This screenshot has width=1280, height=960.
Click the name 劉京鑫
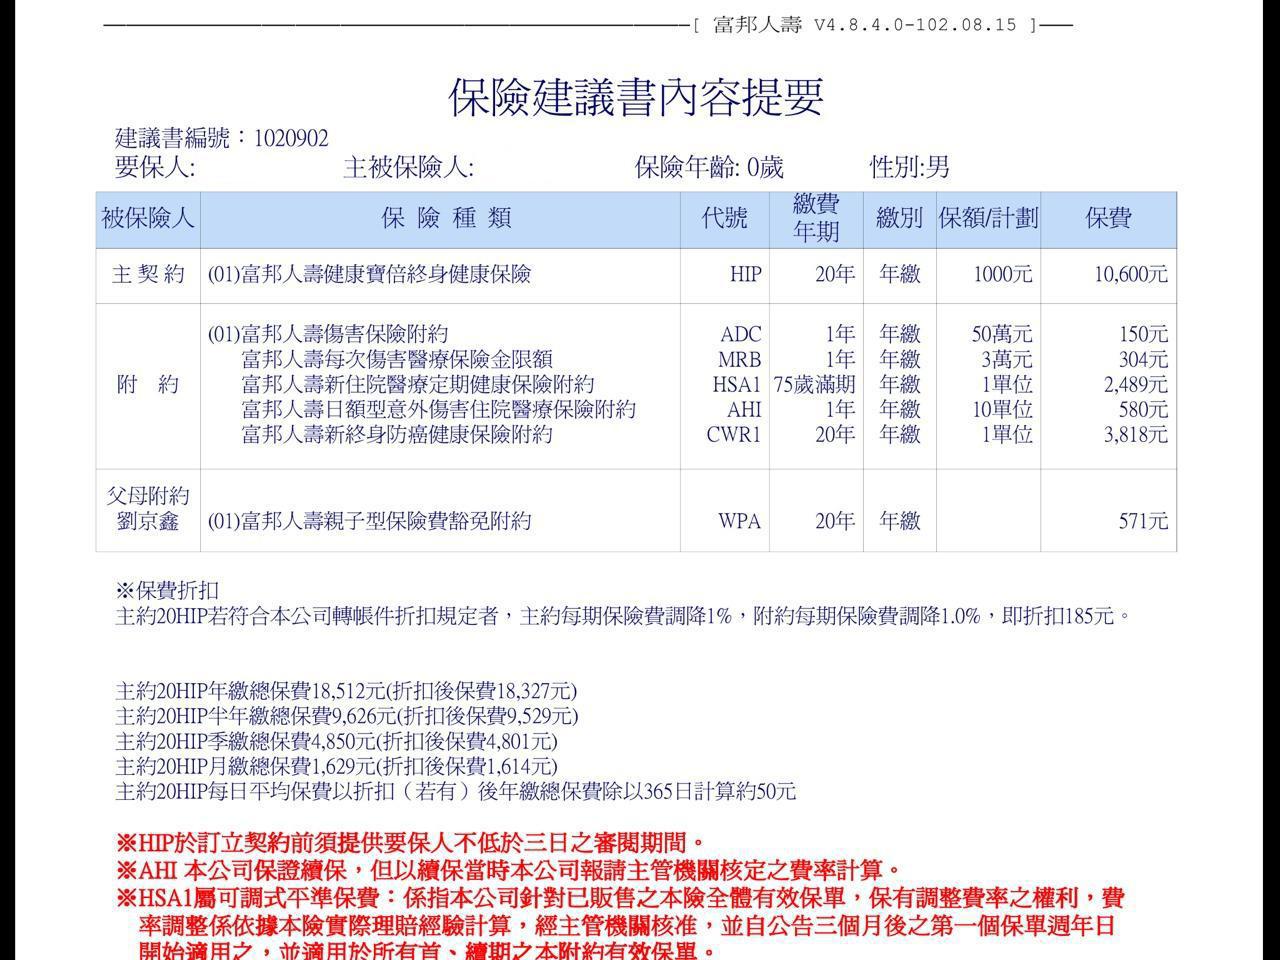pyautogui.click(x=148, y=521)
